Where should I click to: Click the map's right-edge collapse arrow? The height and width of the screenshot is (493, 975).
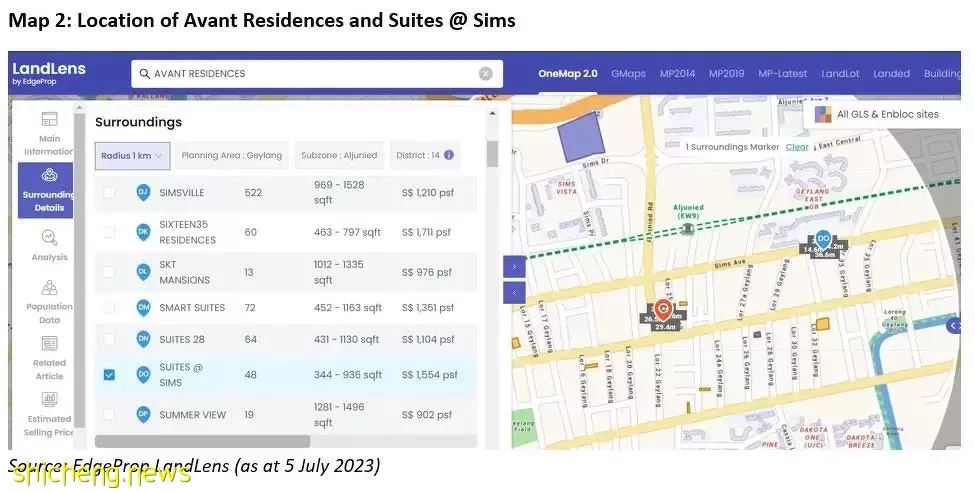(954, 326)
